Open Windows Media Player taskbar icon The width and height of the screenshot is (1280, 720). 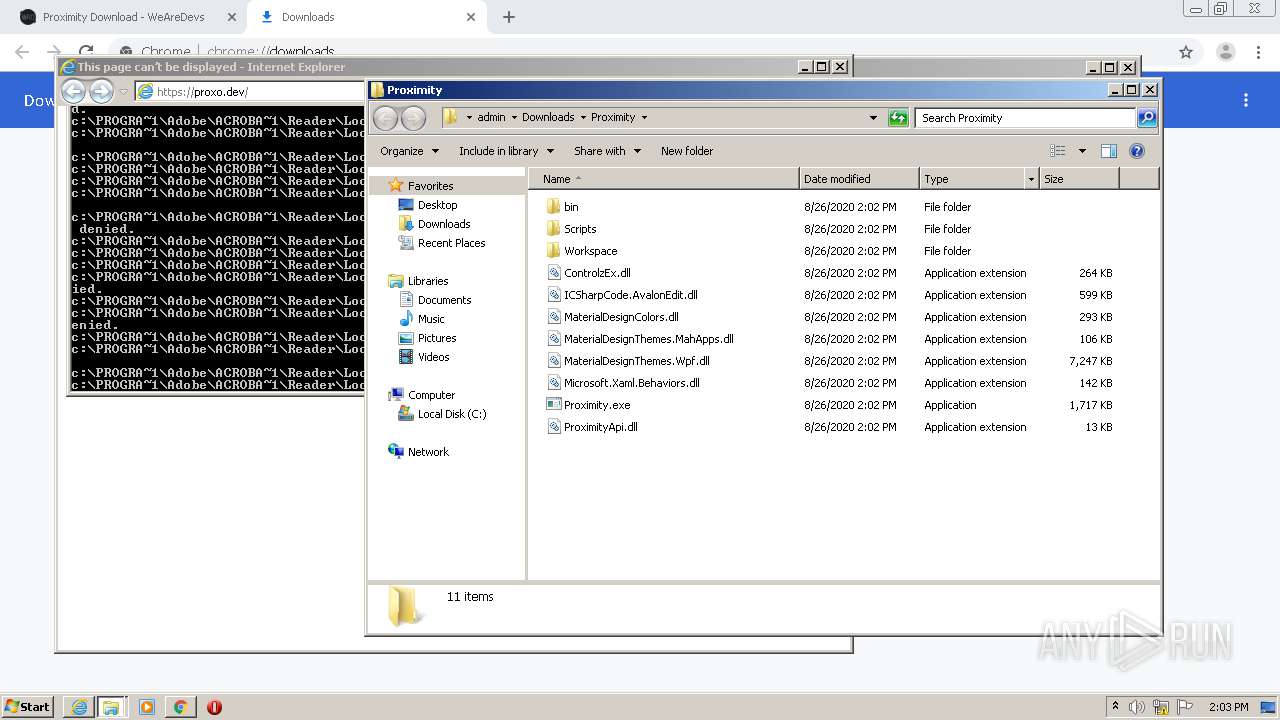coord(146,707)
